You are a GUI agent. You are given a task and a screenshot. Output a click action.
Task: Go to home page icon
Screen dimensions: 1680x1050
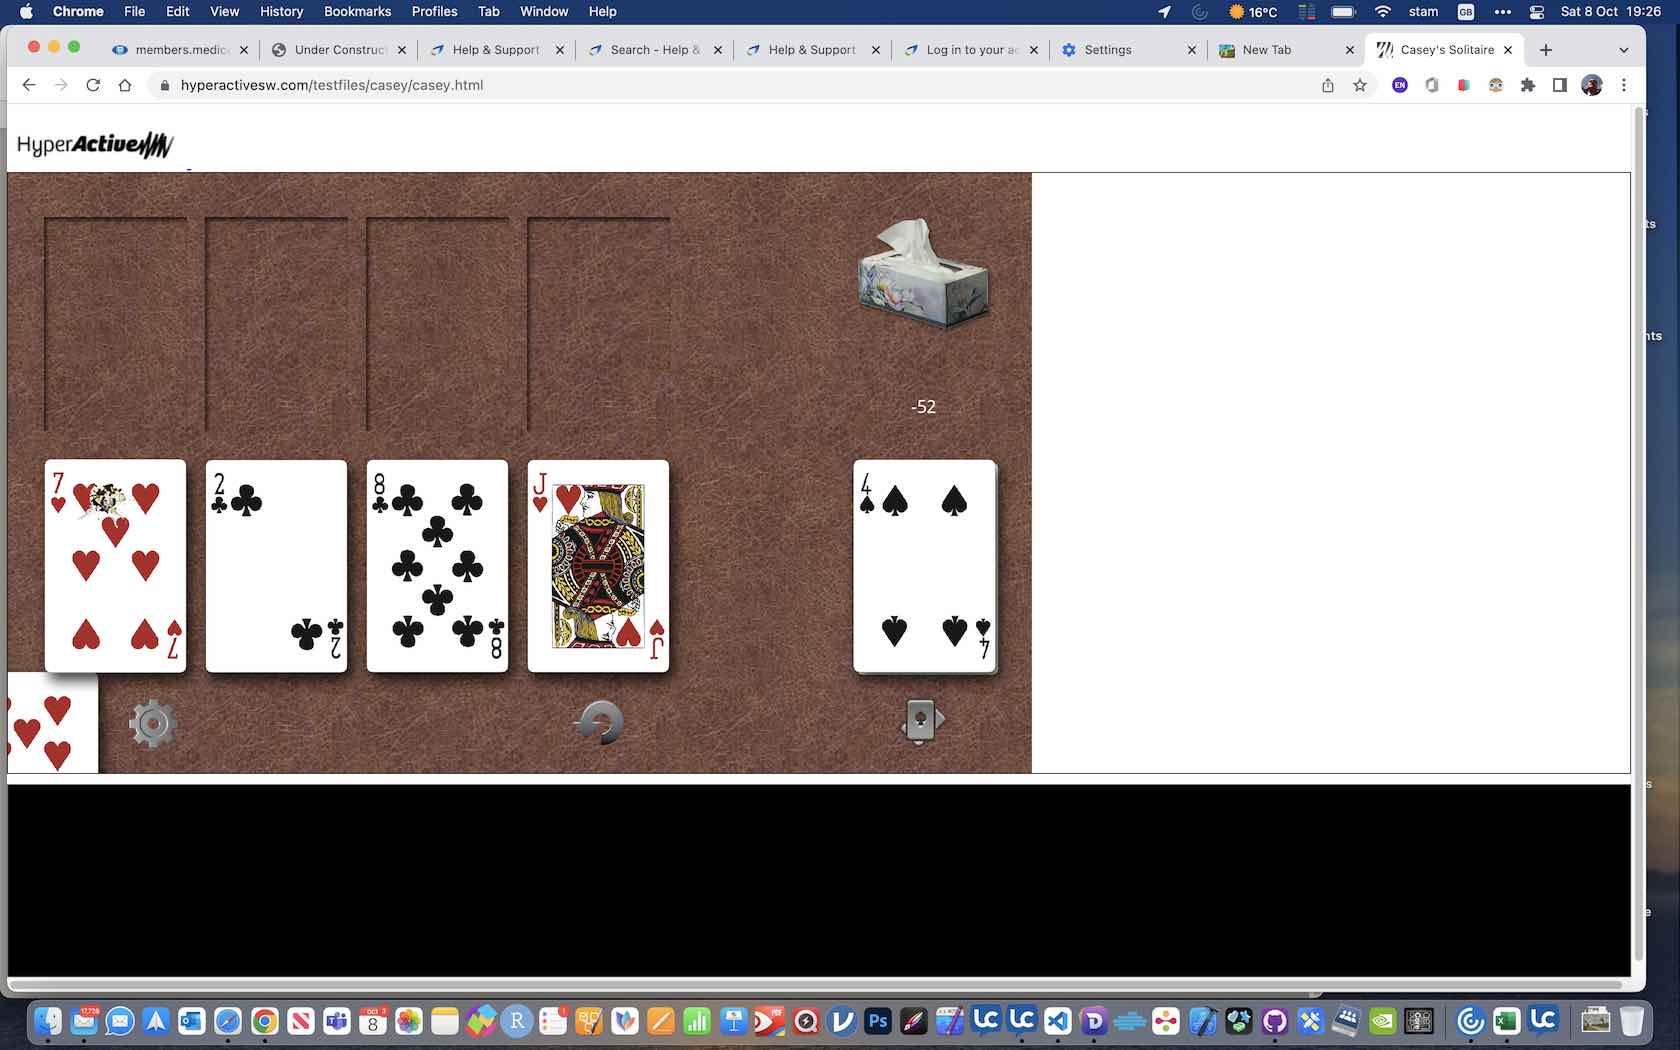125,85
